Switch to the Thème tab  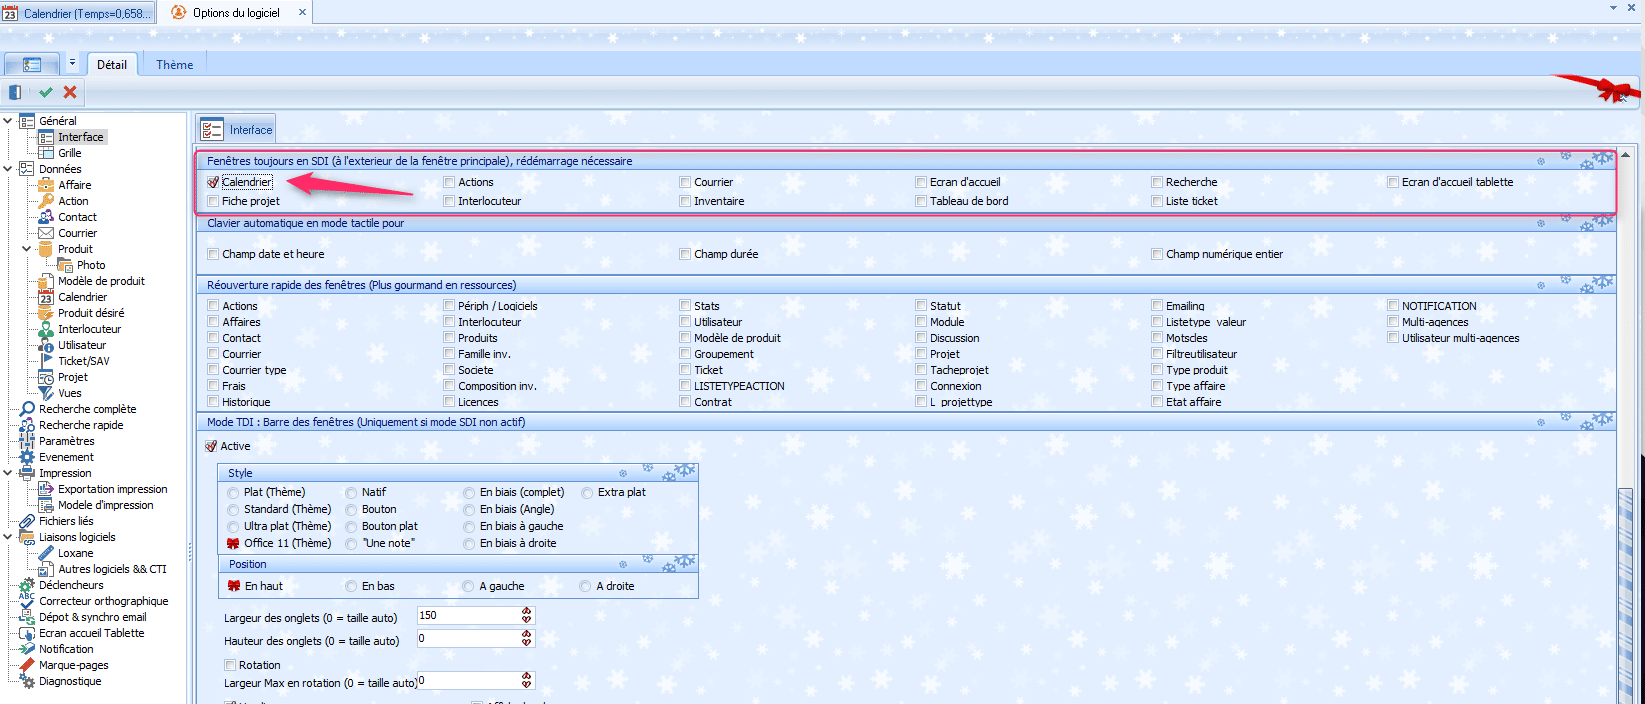(174, 65)
